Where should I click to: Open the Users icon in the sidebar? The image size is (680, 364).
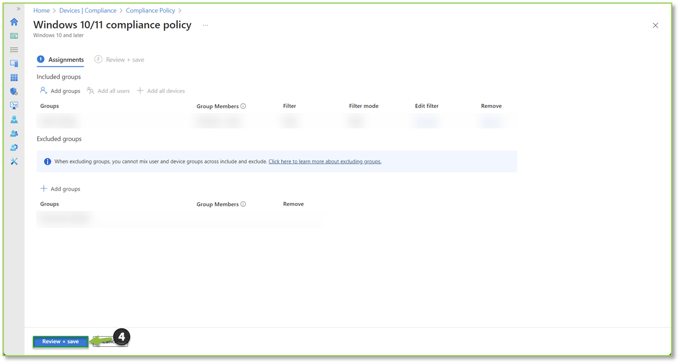pos(14,119)
